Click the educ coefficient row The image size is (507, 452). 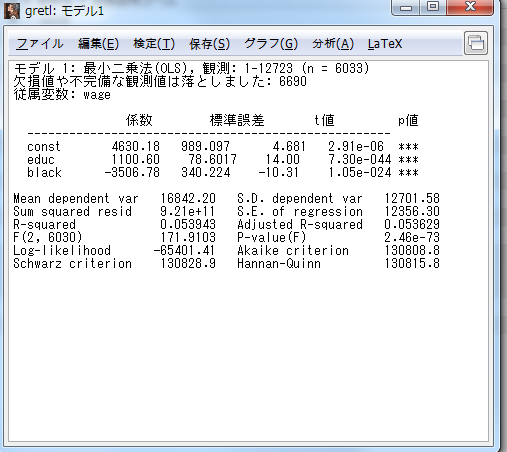pyautogui.click(x=223, y=159)
